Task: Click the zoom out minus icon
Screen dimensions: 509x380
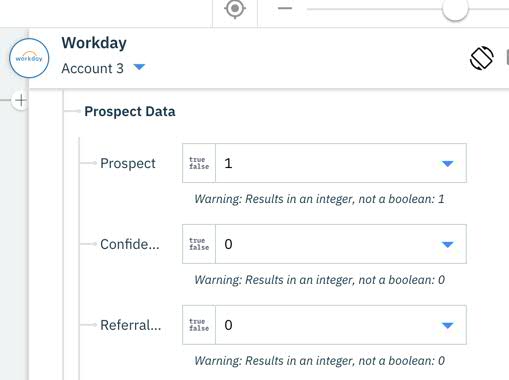Action: click(x=285, y=8)
